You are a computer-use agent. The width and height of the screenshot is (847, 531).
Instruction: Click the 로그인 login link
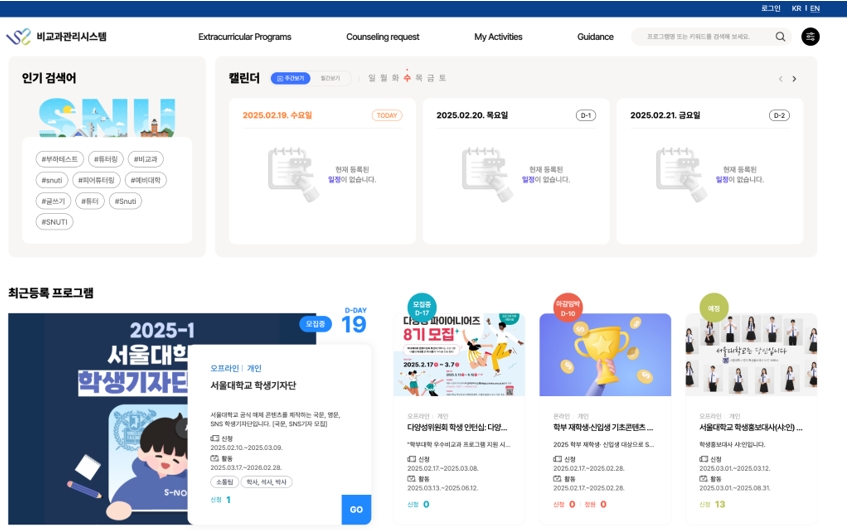pos(771,8)
